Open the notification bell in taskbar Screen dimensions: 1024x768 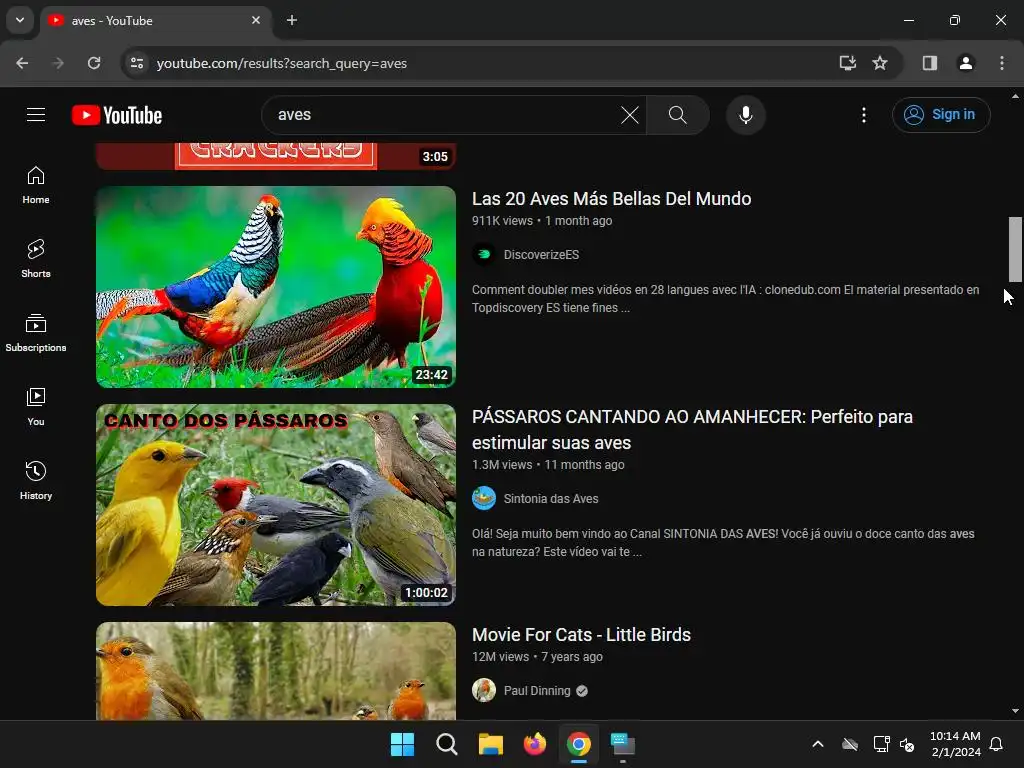click(997, 744)
